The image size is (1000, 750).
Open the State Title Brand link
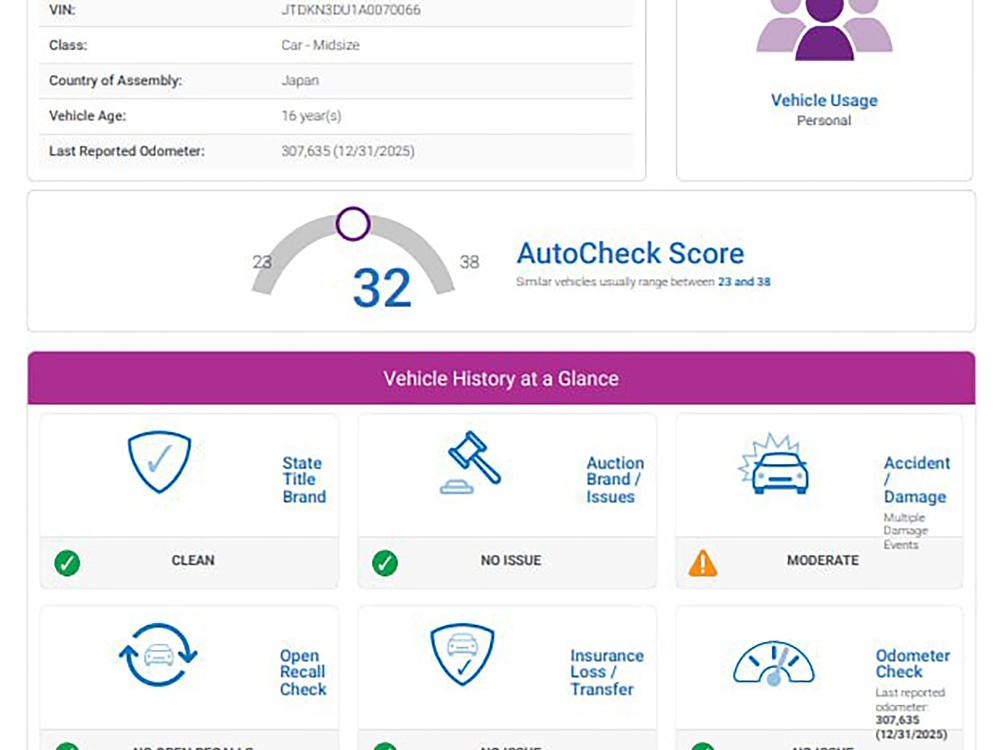click(303, 479)
